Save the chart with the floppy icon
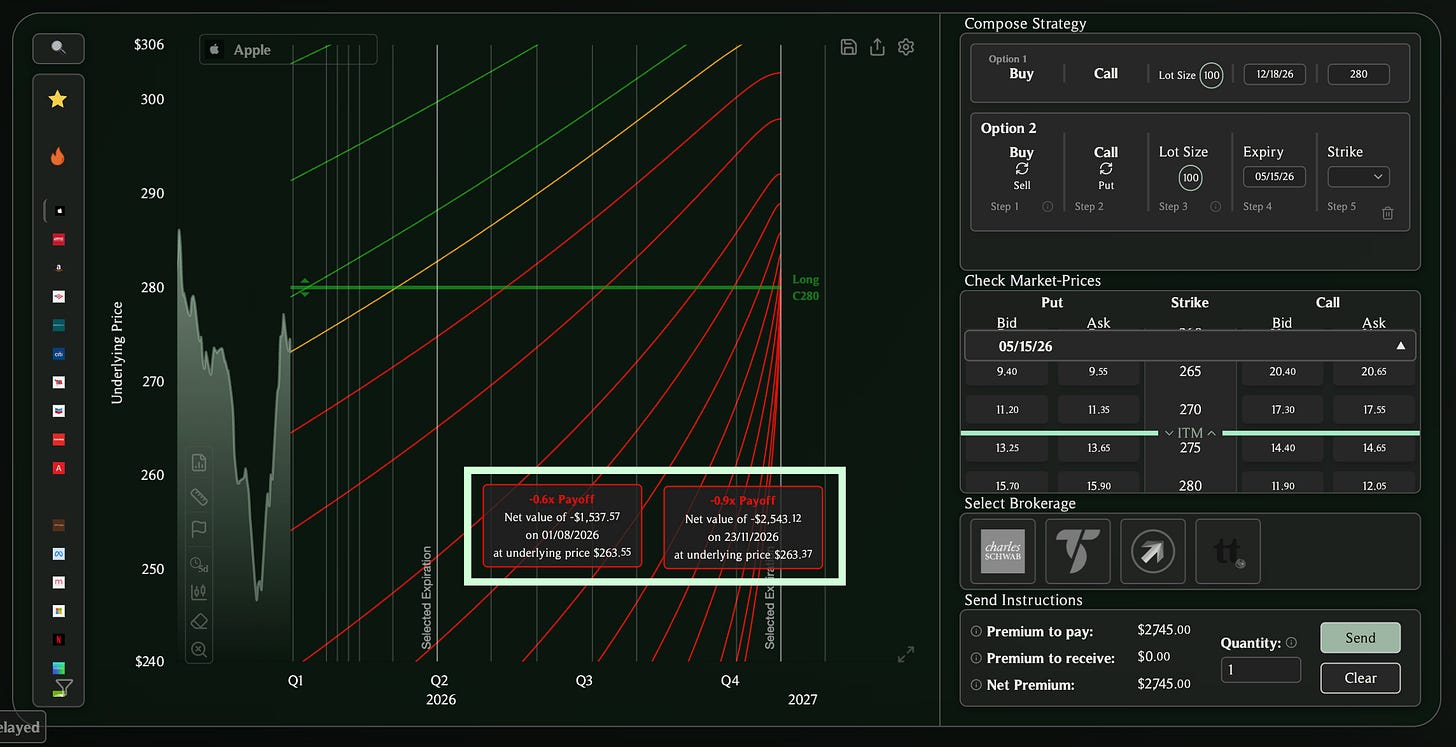Image resolution: width=1456 pixels, height=747 pixels. click(x=849, y=47)
